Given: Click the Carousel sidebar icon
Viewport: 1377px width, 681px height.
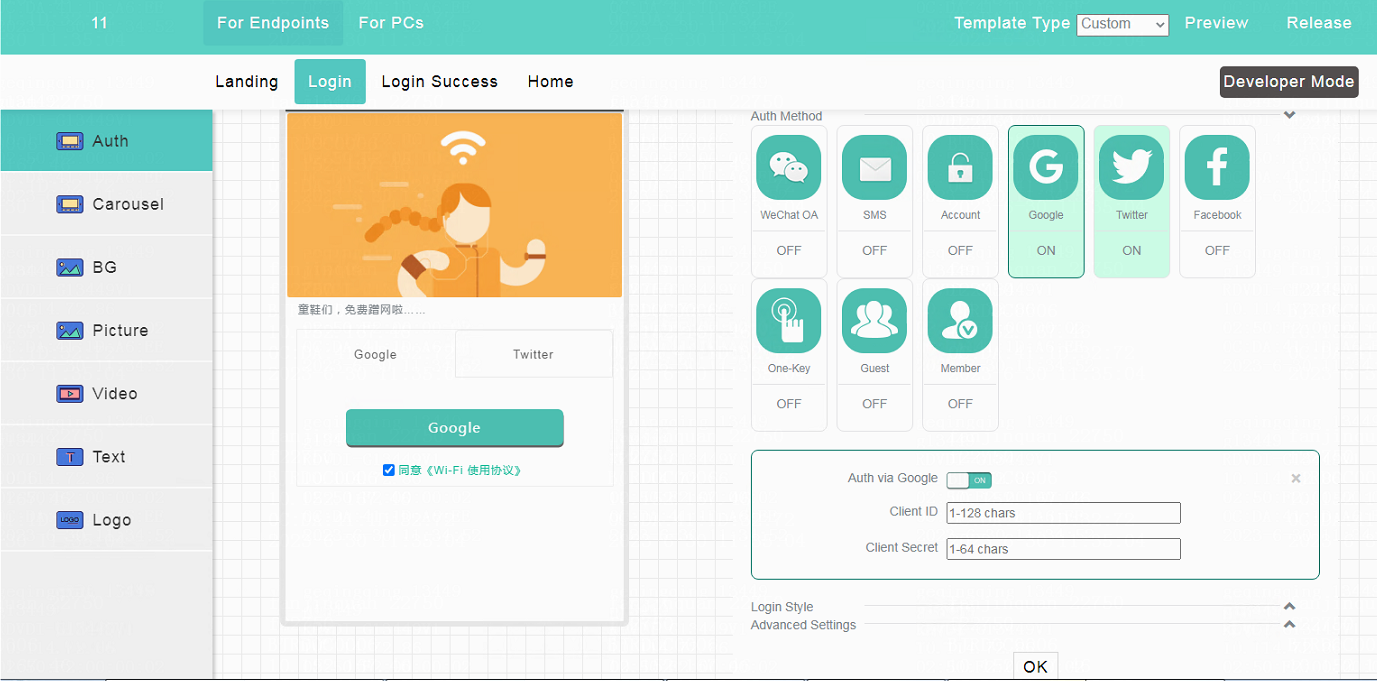Looking at the screenshot, I should 69,204.
